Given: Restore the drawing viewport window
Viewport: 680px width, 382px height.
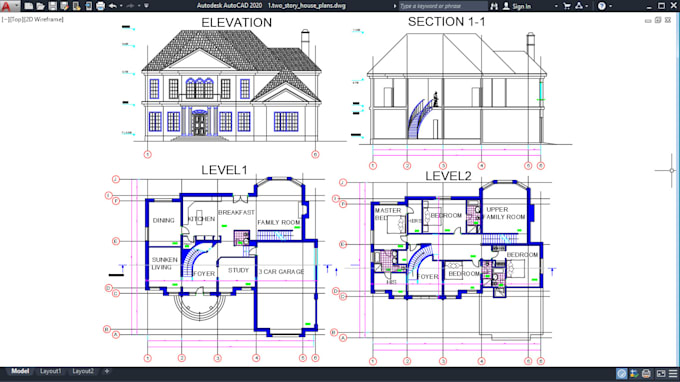Looking at the screenshot, I should tap(658, 20).
